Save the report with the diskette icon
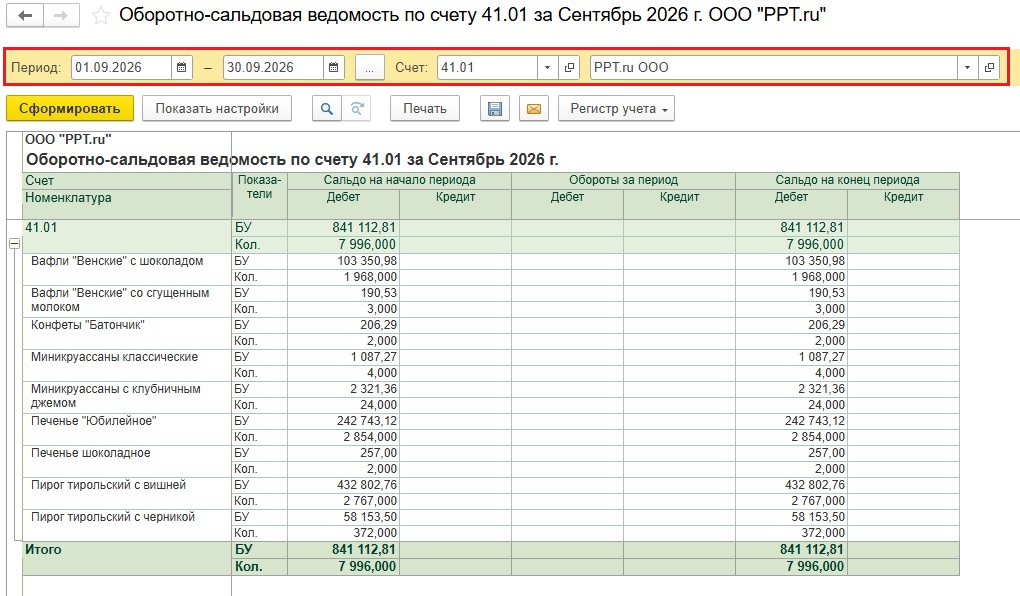Viewport: 1020px width, 596px height. pos(495,109)
